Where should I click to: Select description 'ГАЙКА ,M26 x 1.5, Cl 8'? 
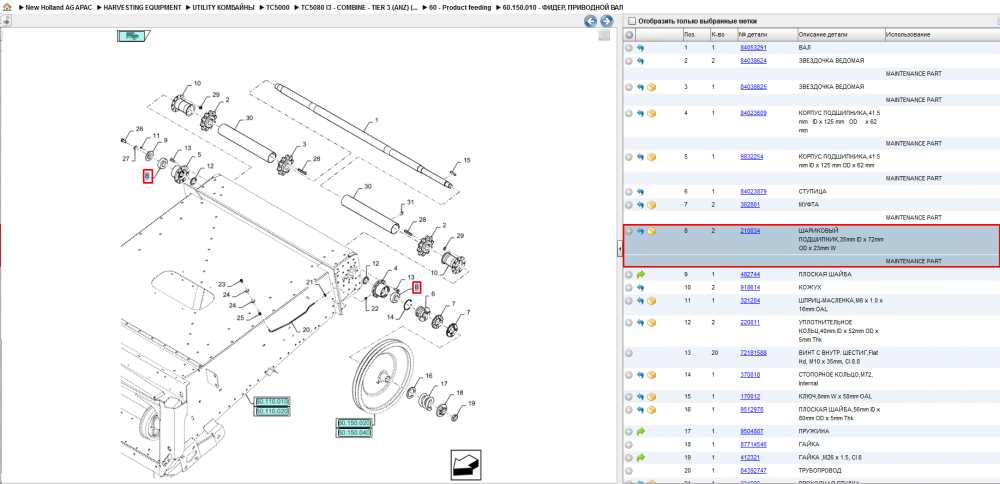click(830, 457)
